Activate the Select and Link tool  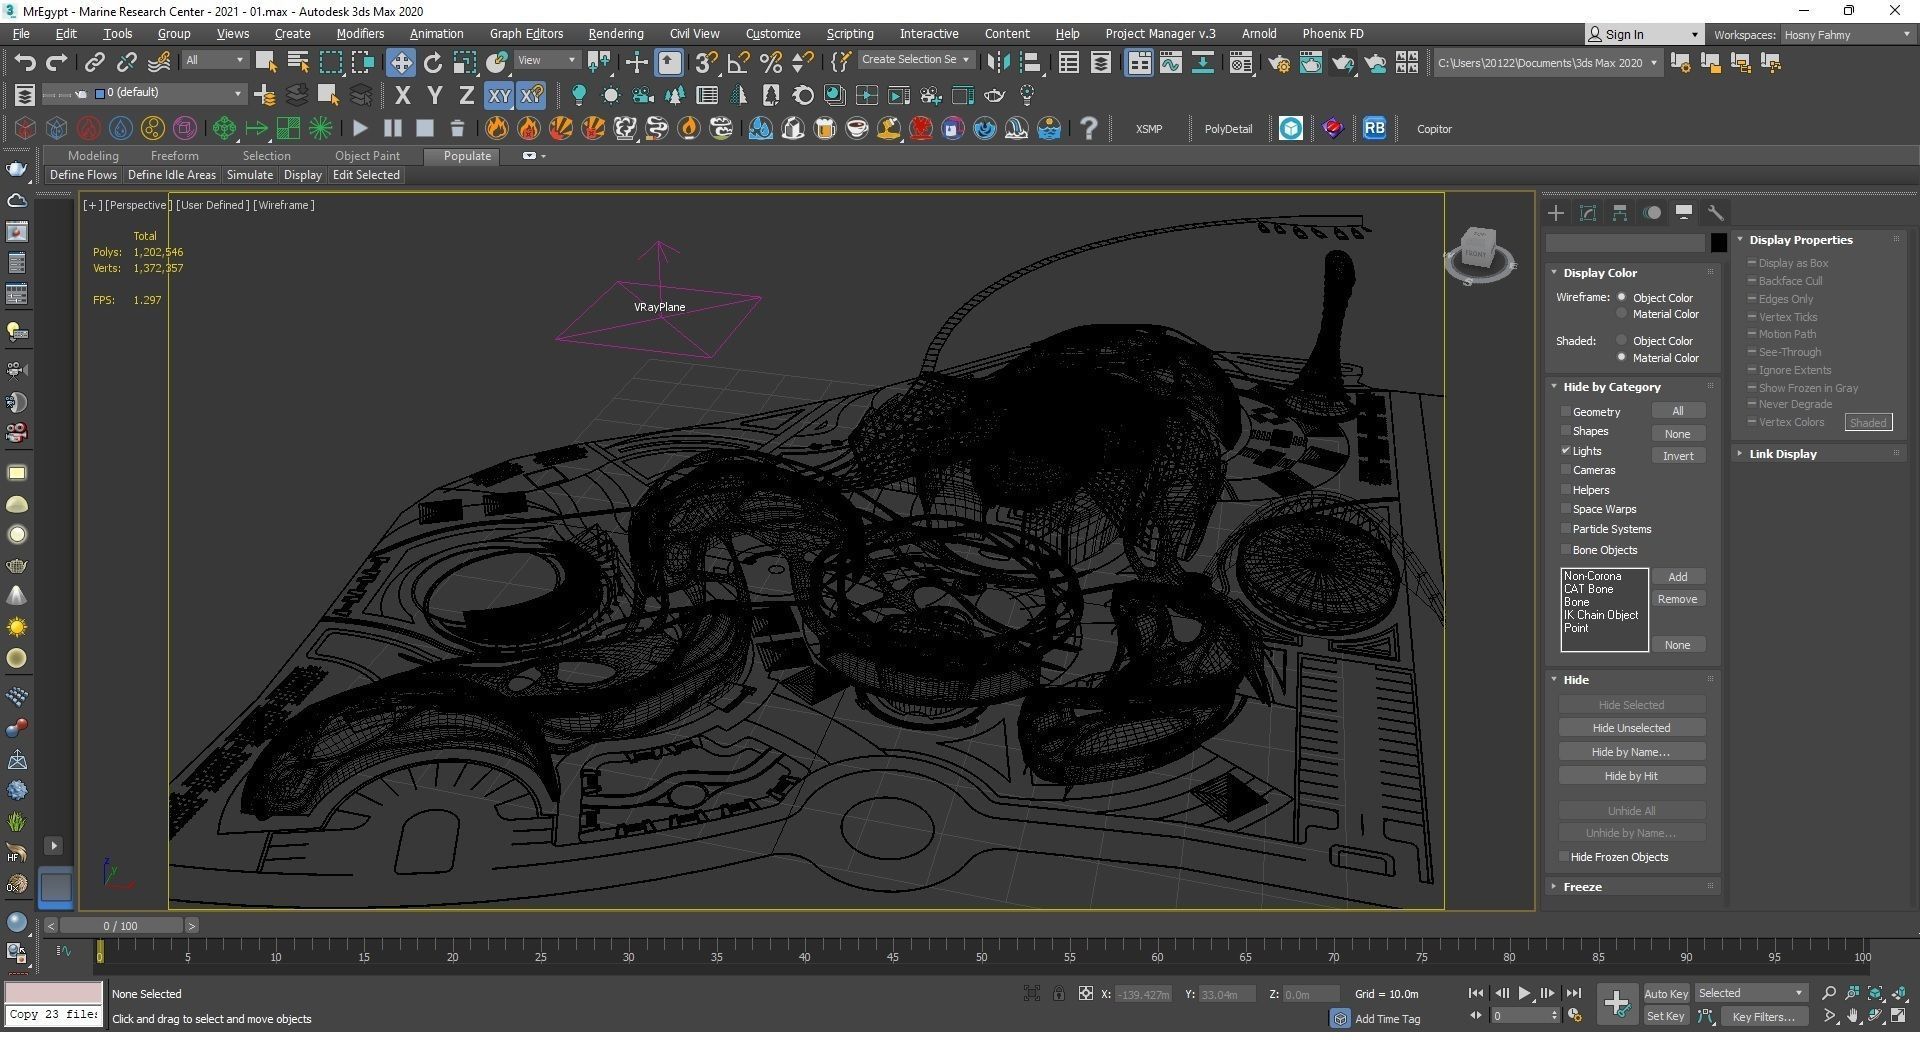tap(94, 63)
